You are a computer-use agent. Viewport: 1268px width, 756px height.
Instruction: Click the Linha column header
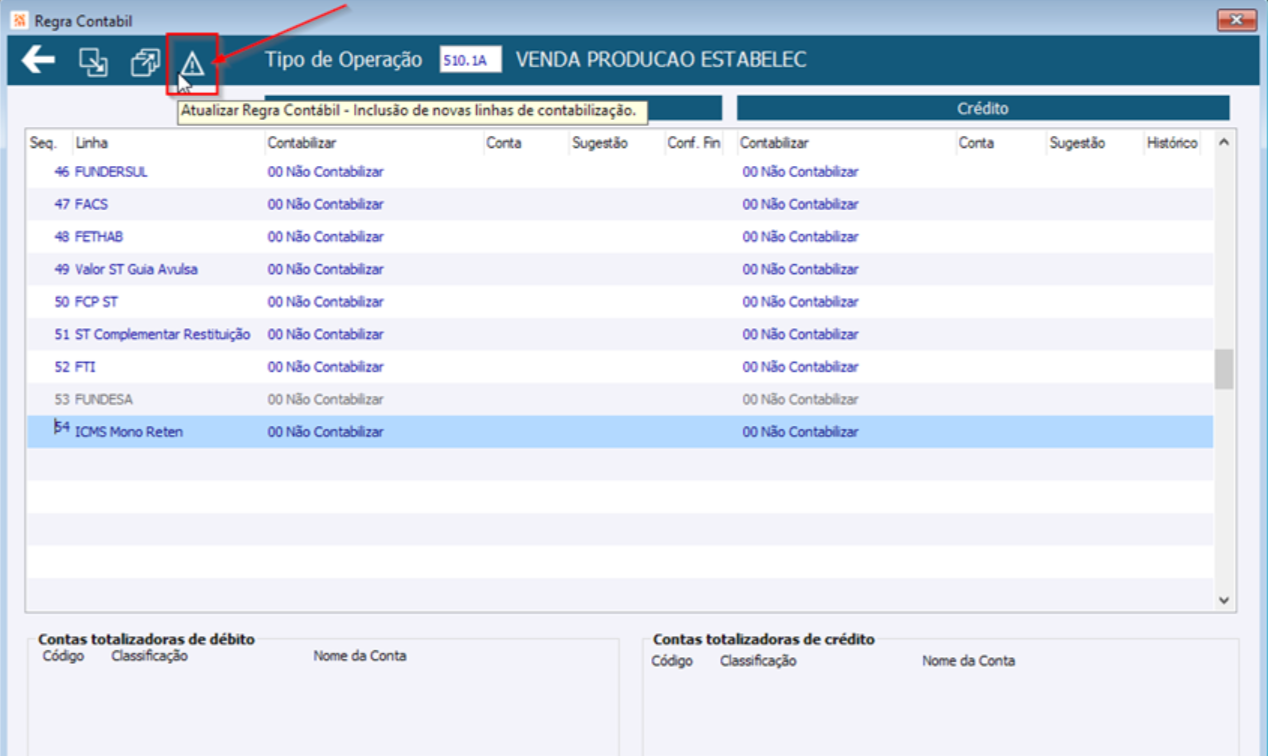[92, 143]
